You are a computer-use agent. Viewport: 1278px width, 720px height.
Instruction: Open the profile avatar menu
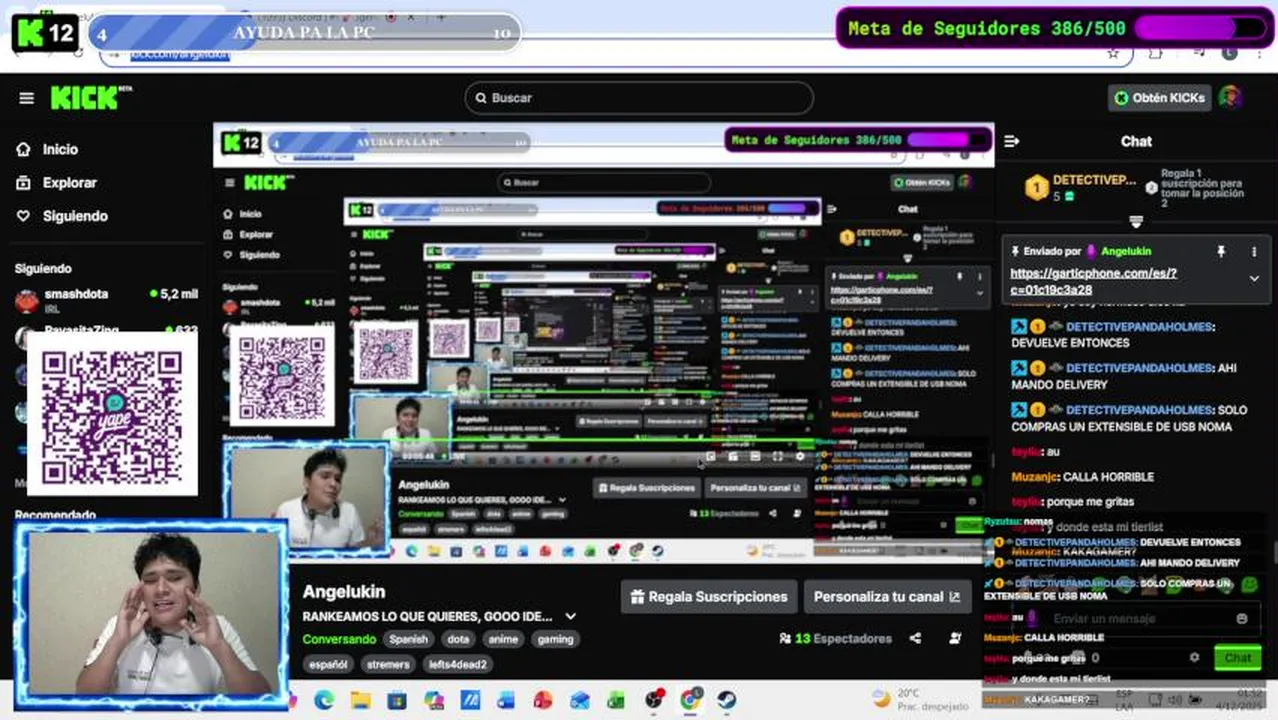(x=1230, y=98)
